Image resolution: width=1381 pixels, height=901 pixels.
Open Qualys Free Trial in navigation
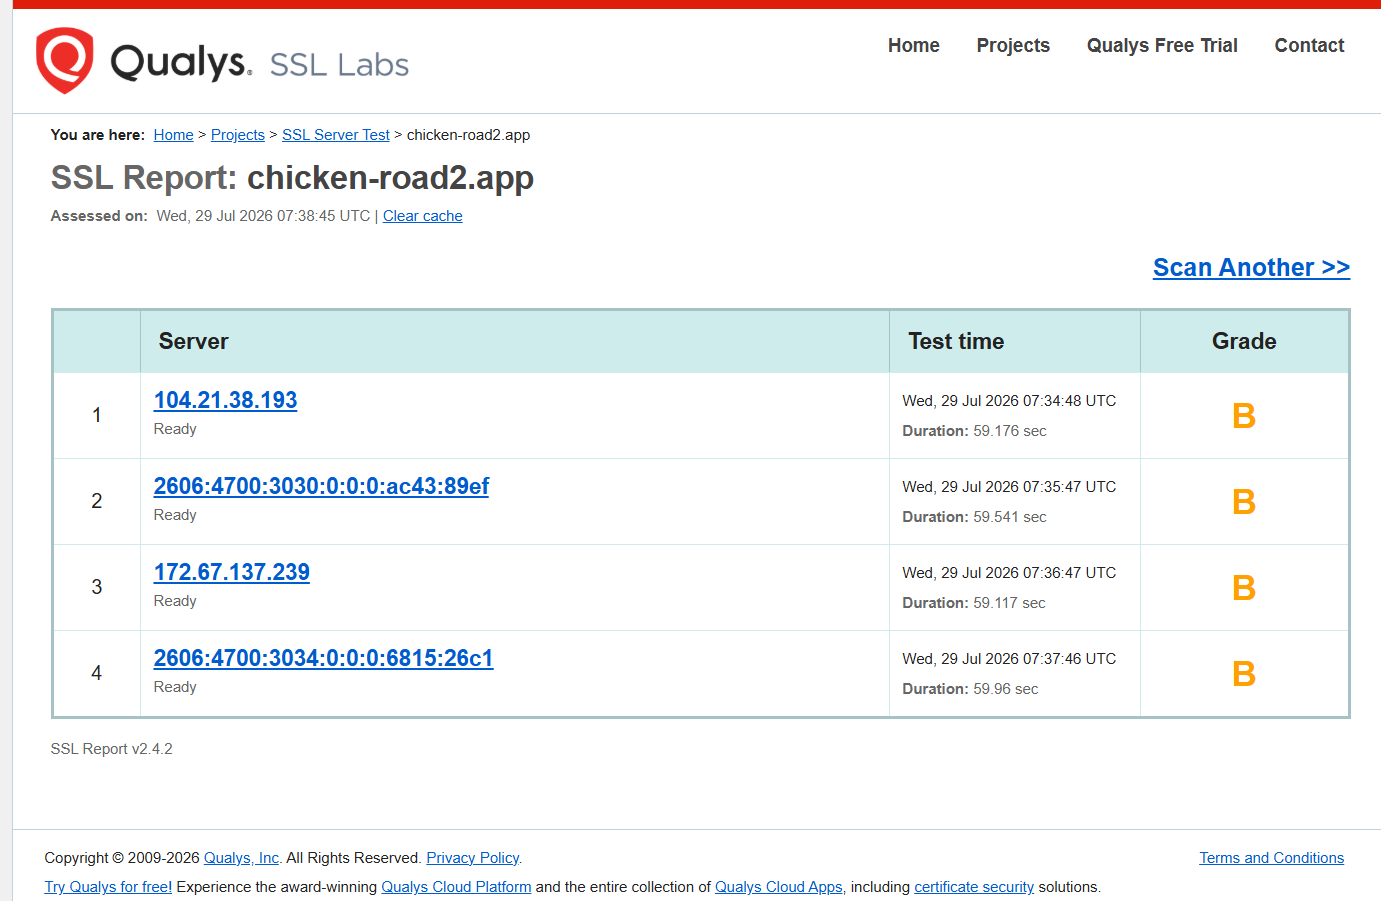click(1162, 45)
